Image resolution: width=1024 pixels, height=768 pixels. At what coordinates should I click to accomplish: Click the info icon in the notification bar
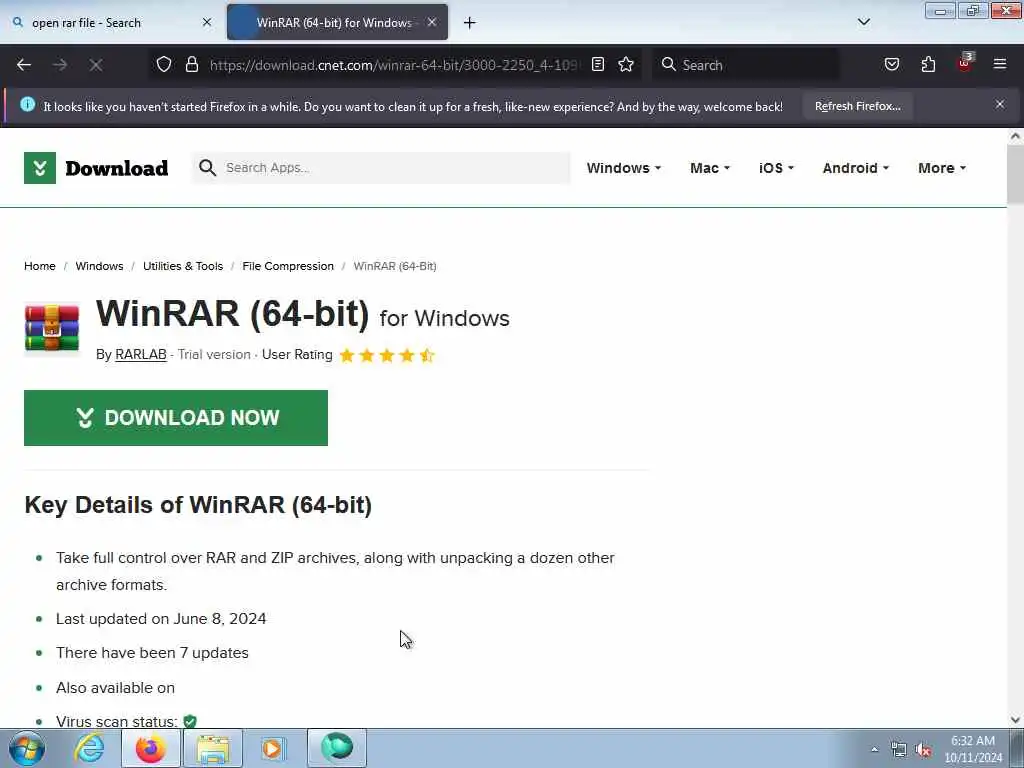[27, 104]
